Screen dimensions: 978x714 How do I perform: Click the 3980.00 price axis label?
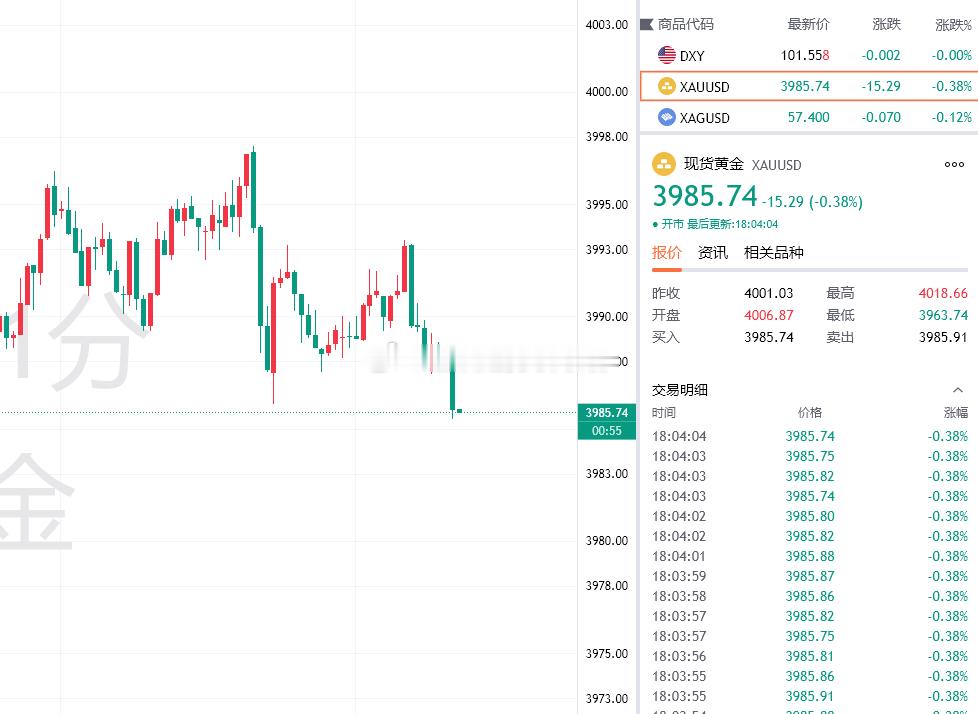tap(607, 541)
